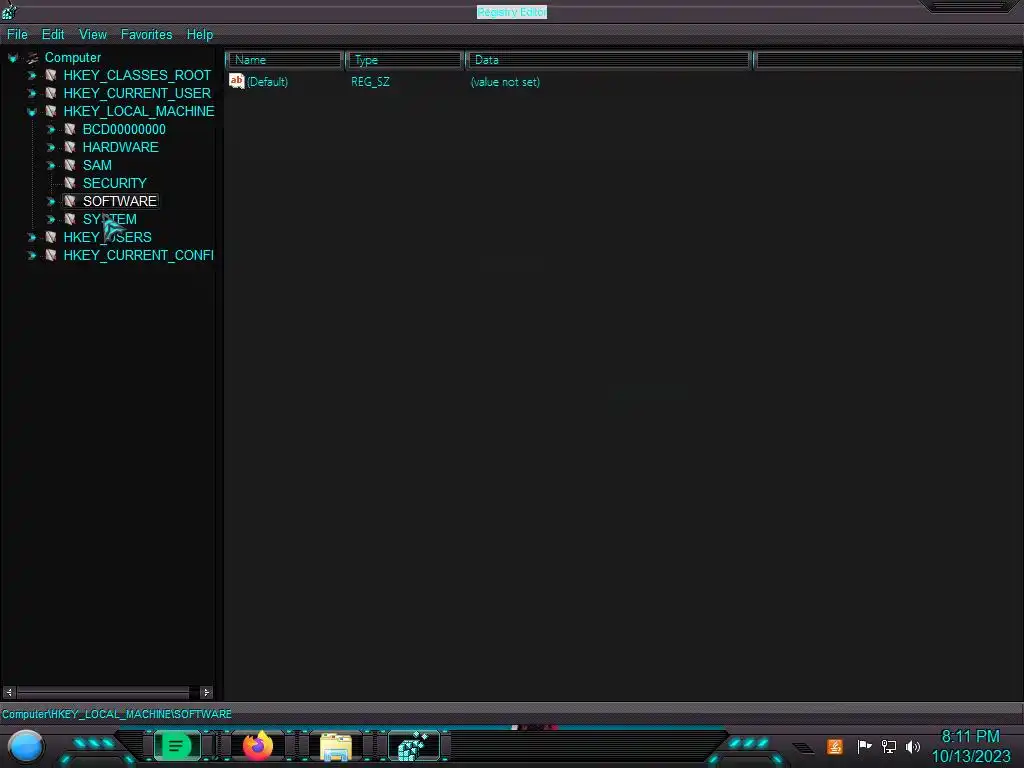Select HKEY_USERS label

108,237
